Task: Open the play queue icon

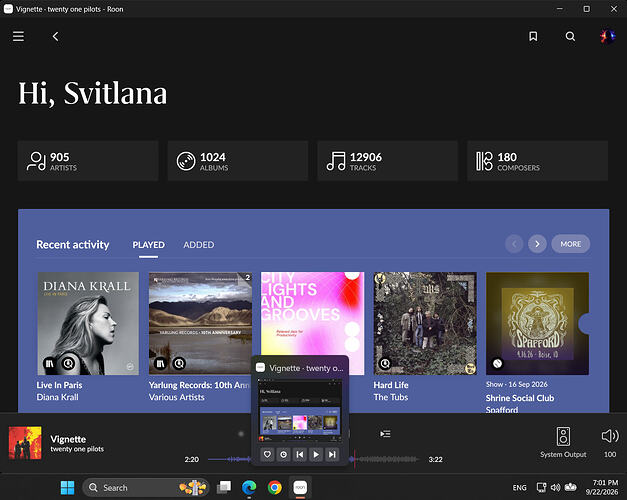Action: [x=385, y=434]
